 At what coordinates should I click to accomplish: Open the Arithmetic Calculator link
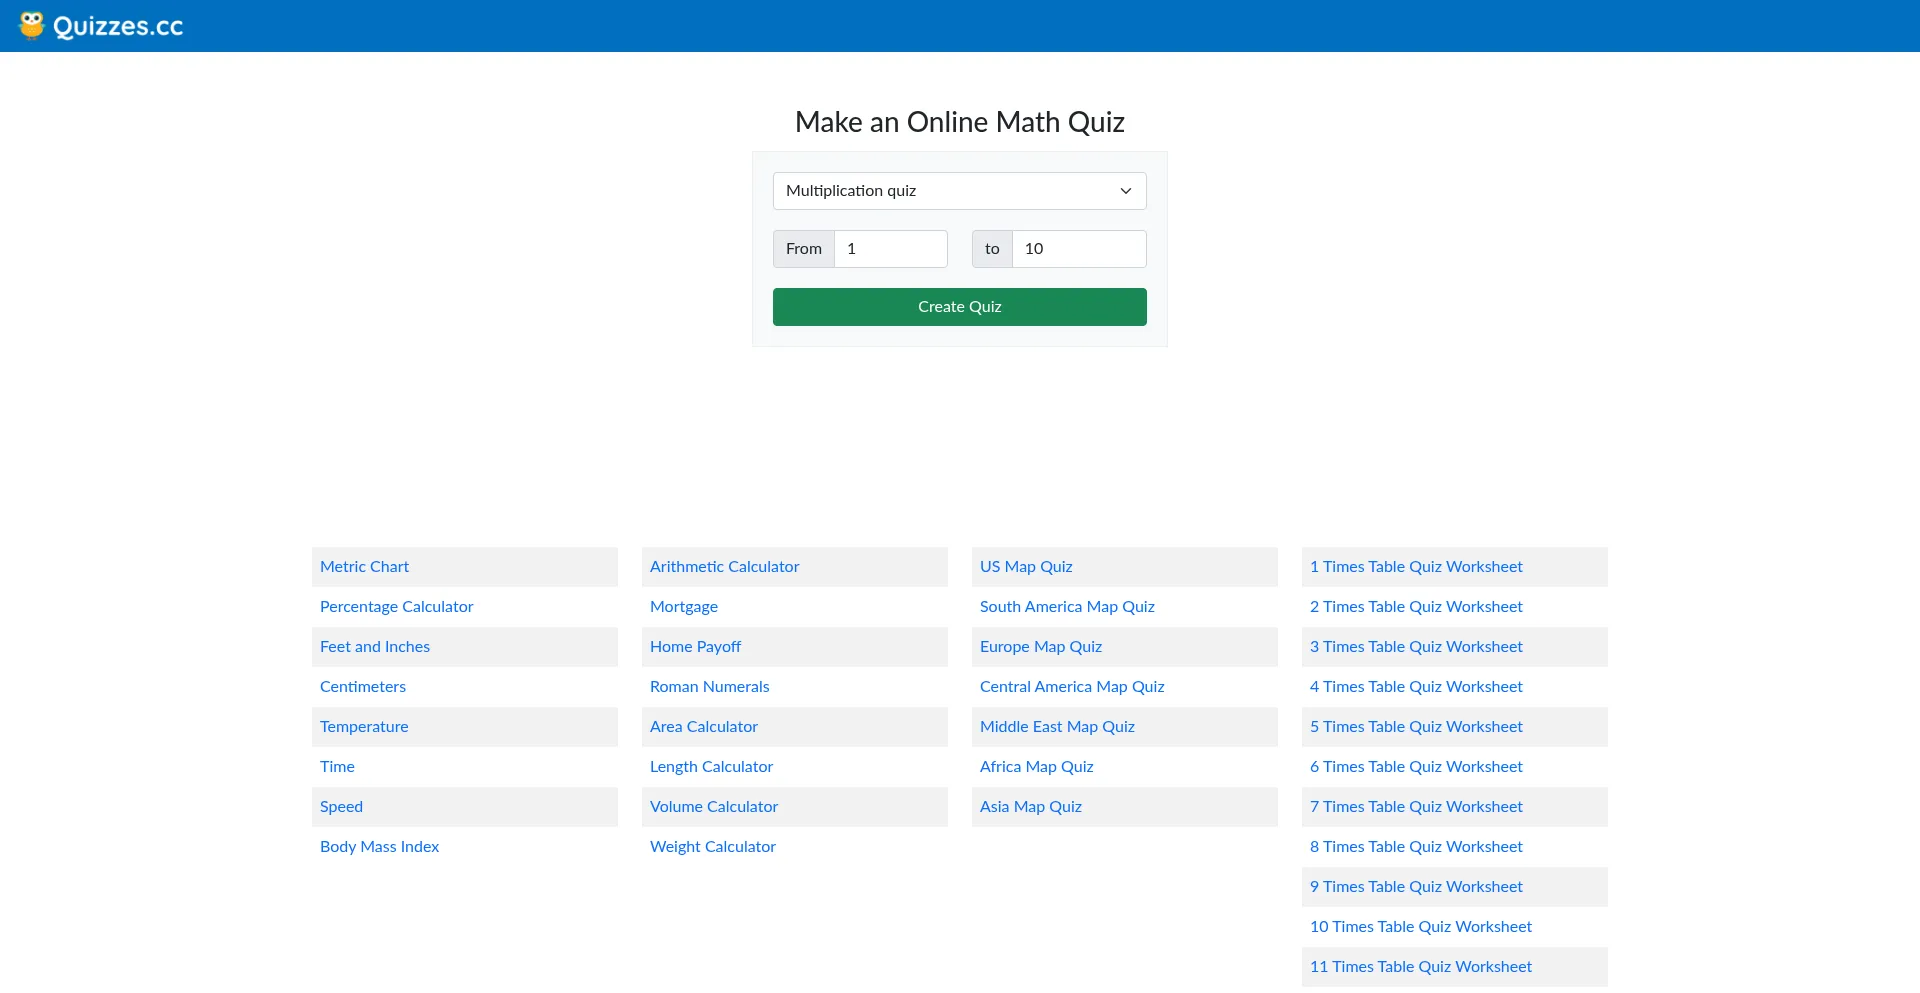(x=724, y=567)
